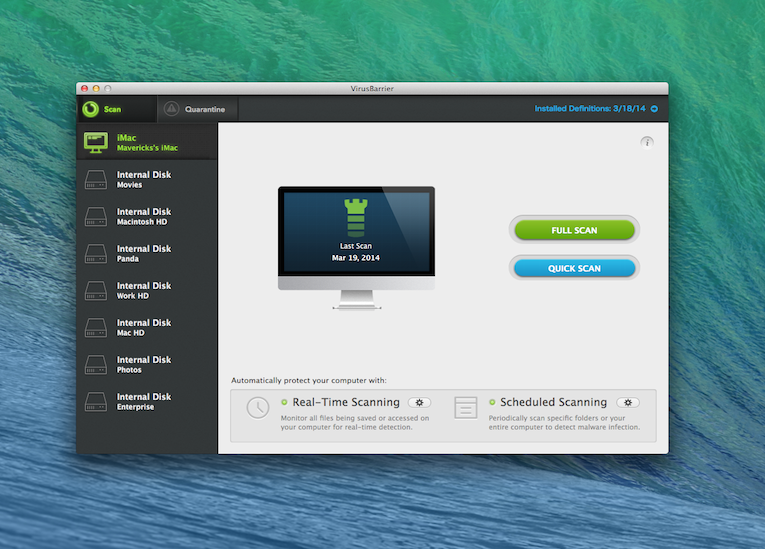
Task: Minimize the VirusBarrier window
Action: pos(96,88)
